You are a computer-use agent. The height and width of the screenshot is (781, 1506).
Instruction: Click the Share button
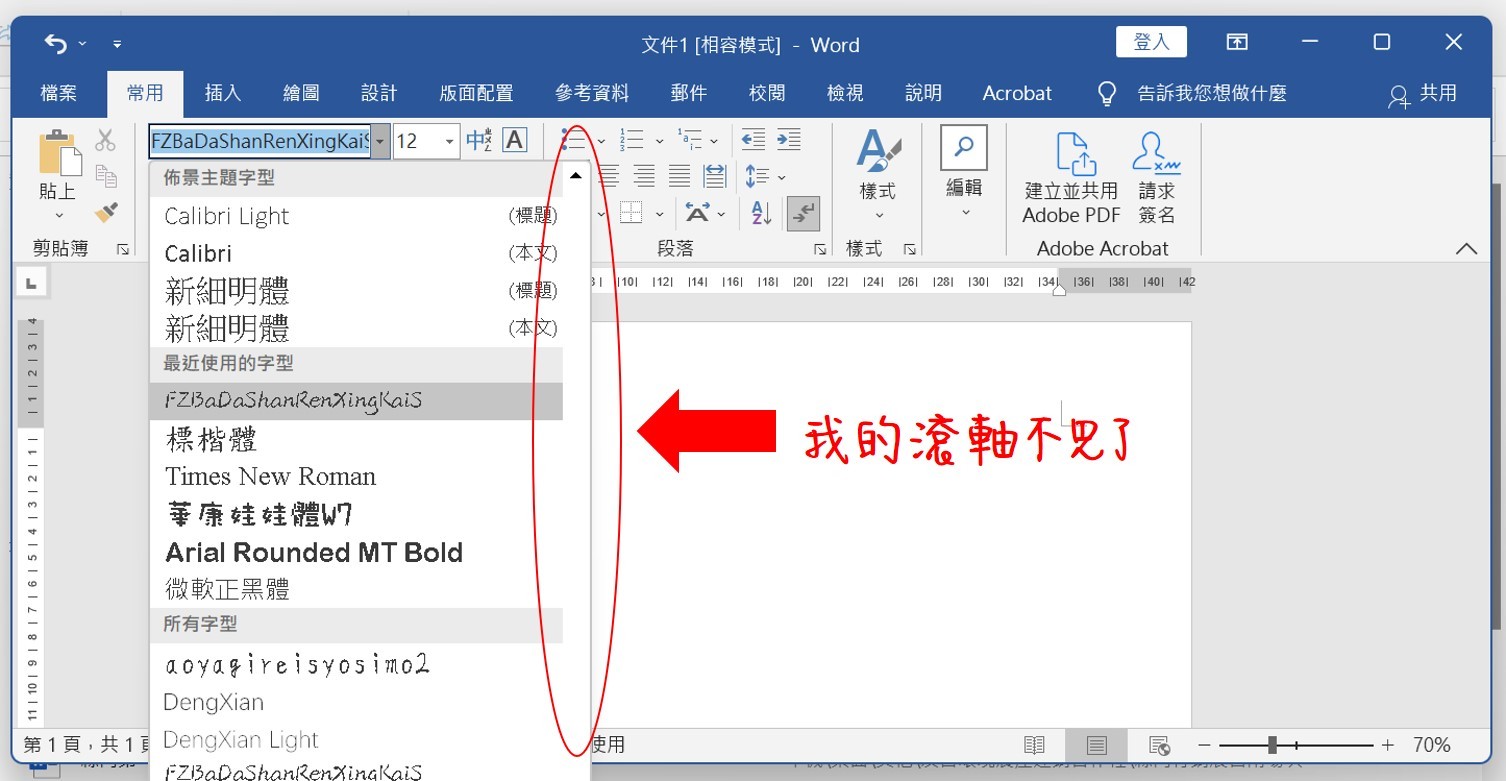point(1423,94)
